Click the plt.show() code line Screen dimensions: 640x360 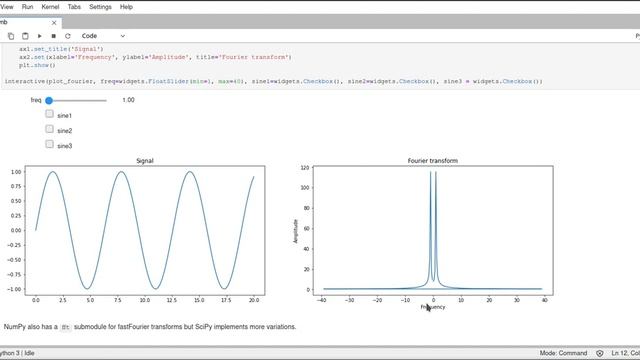click(37, 65)
